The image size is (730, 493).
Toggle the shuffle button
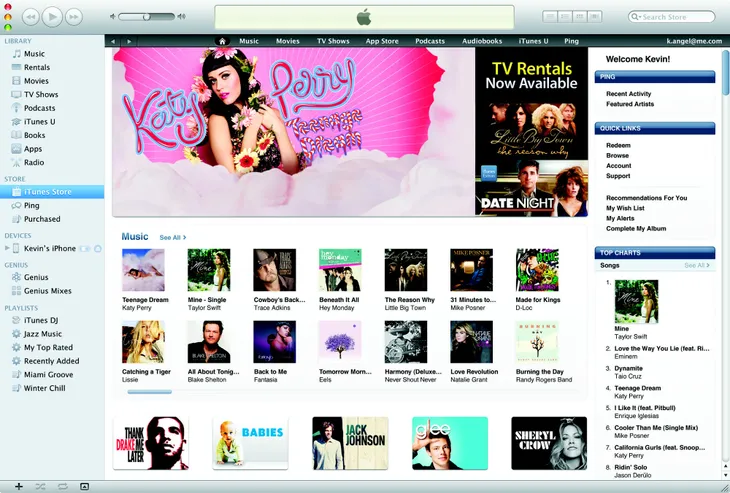41,486
